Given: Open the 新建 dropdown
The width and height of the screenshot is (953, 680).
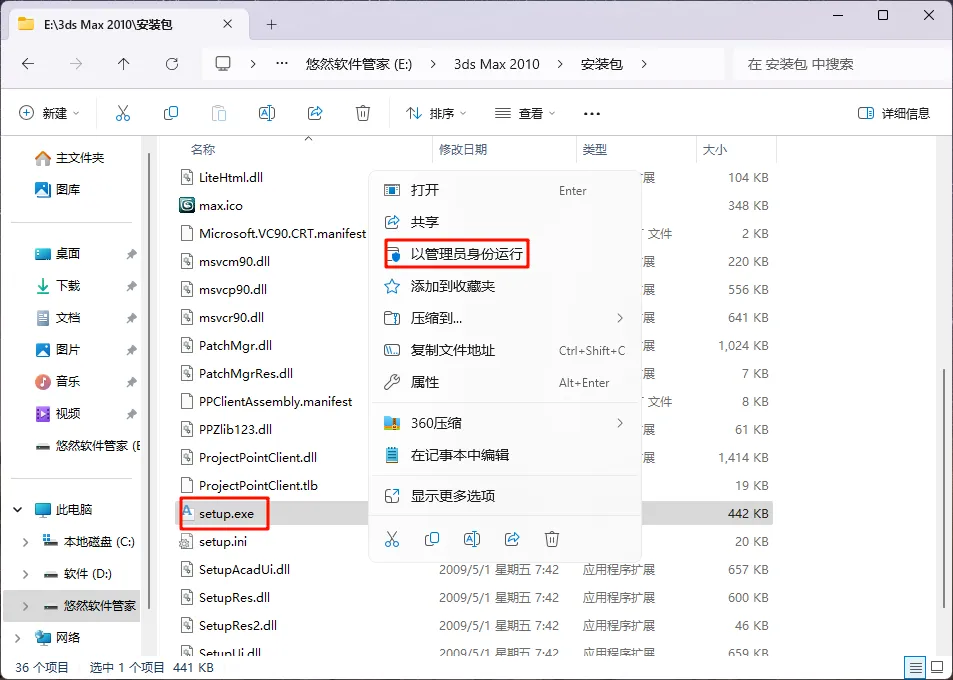Looking at the screenshot, I should coord(49,113).
